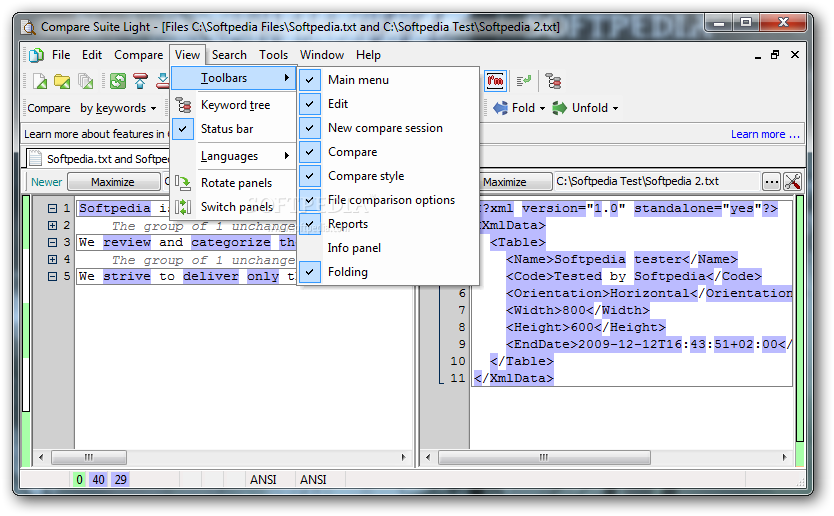834x516 pixels.
Task: Click the right file path field
Action: point(656,181)
